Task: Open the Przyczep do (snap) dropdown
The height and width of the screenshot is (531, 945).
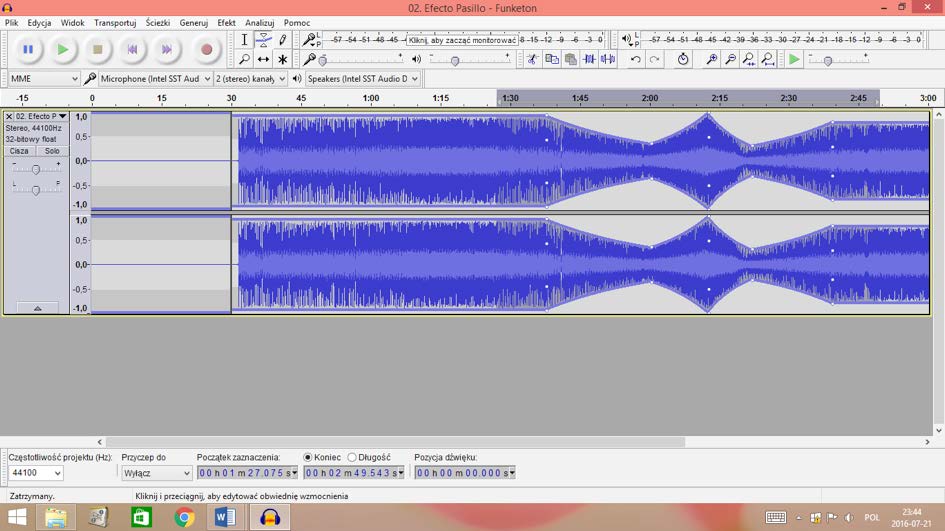Action: click(157, 473)
